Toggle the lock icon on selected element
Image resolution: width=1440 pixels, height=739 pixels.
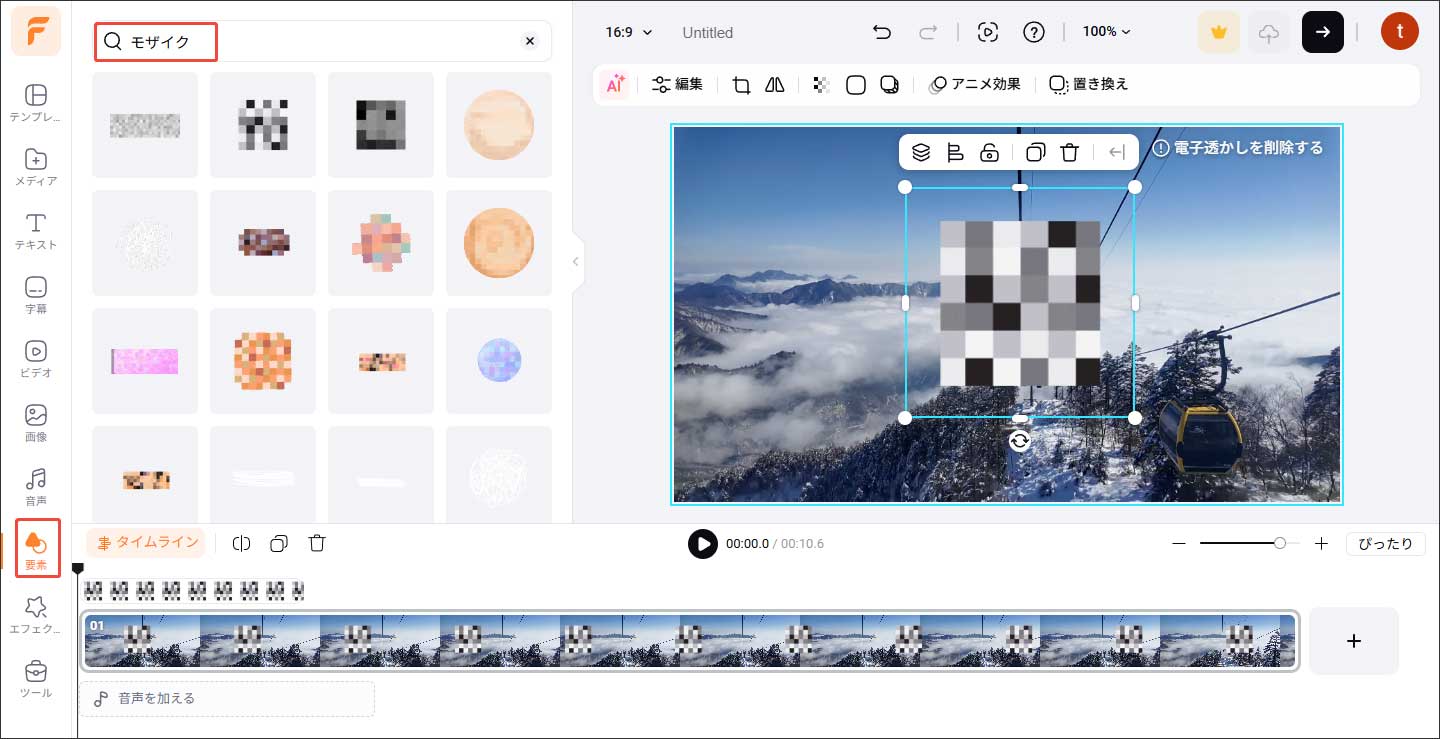[989, 152]
